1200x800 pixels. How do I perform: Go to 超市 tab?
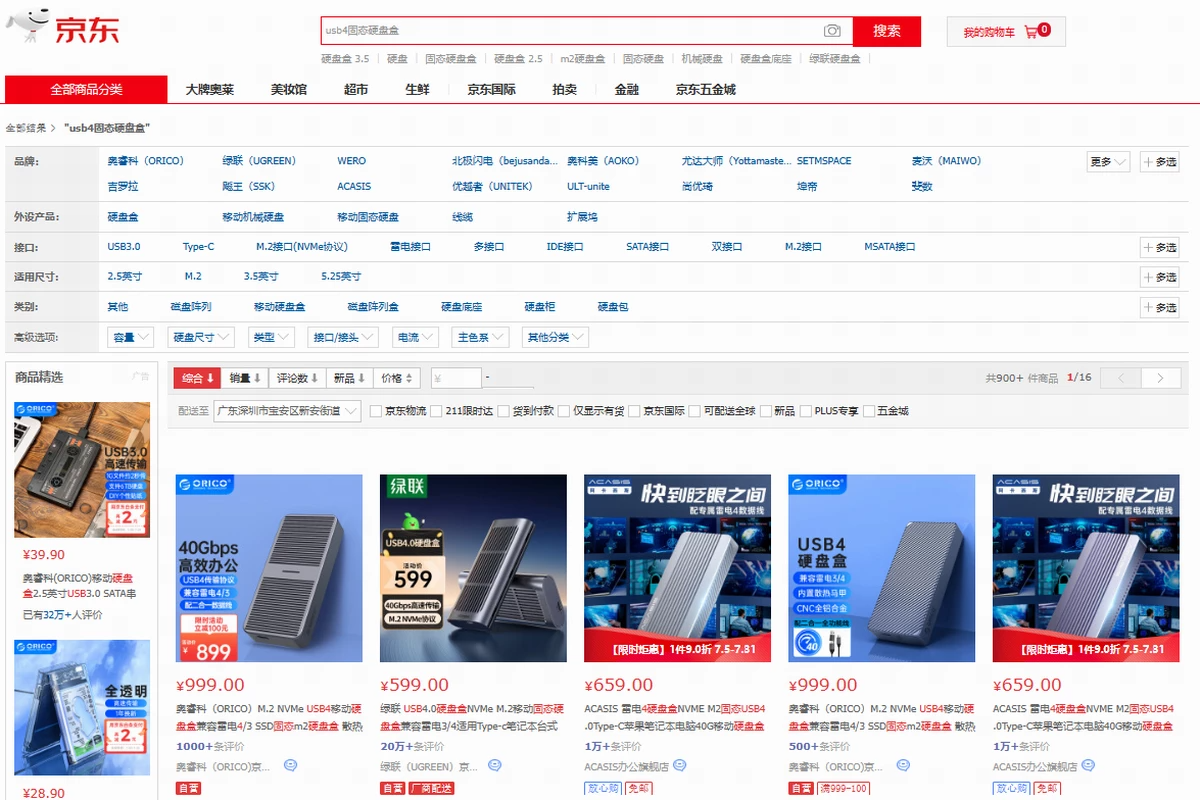click(x=356, y=89)
